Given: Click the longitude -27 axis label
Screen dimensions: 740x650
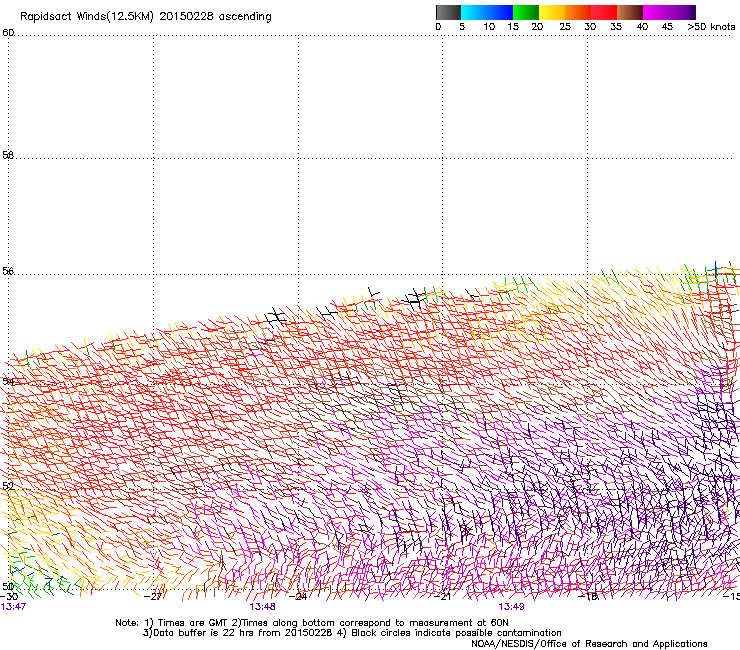Looking at the screenshot, I should [x=153, y=596].
